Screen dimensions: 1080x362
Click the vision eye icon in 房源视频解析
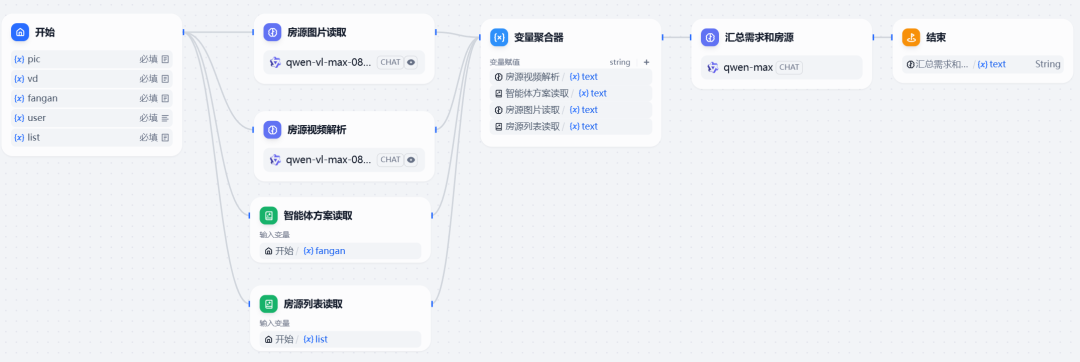[x=411, y=160]
